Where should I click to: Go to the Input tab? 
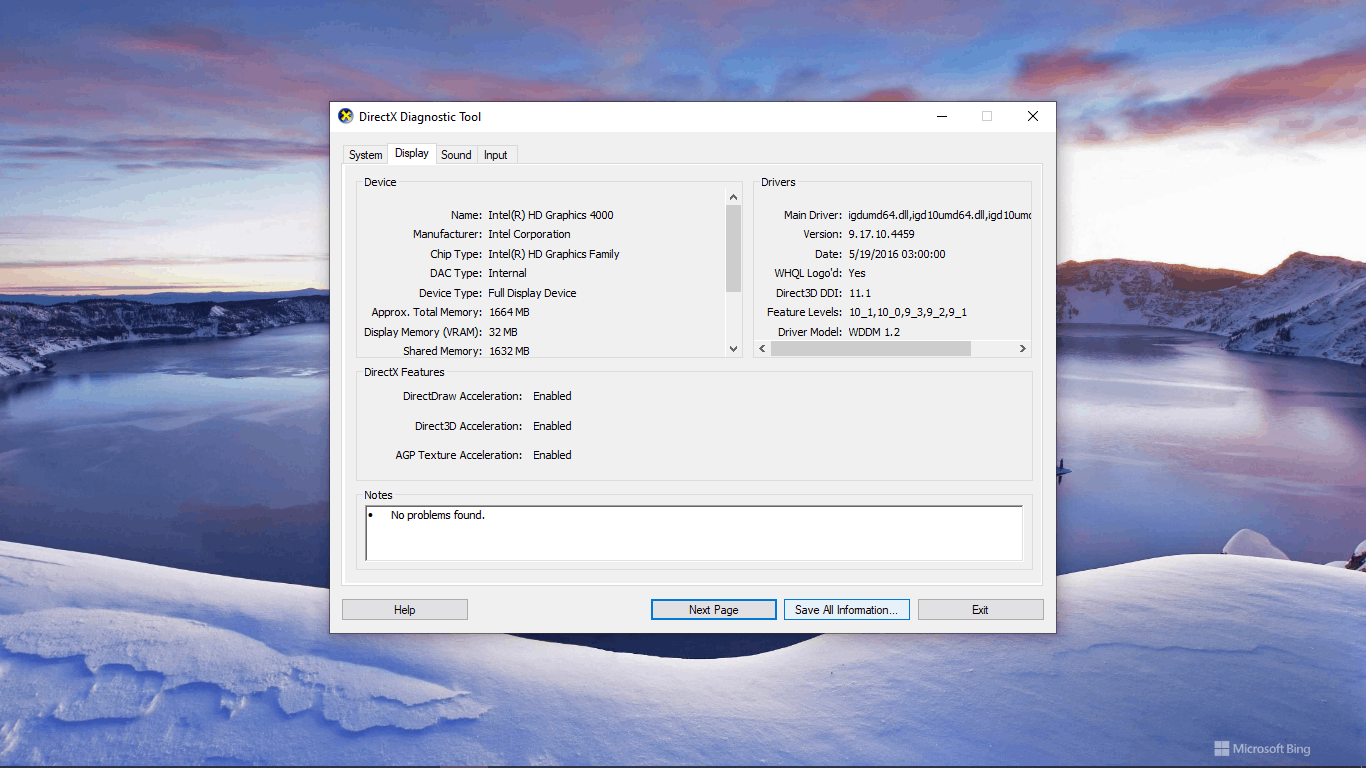click(496, 155)
